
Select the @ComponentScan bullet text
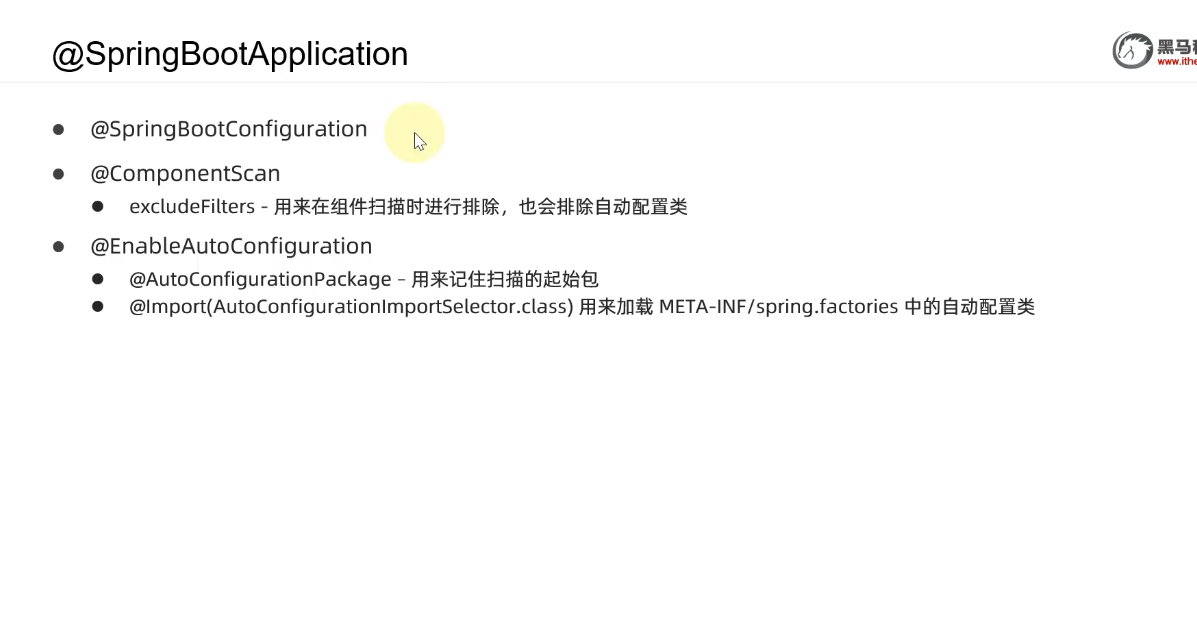(x=186, y=173)
